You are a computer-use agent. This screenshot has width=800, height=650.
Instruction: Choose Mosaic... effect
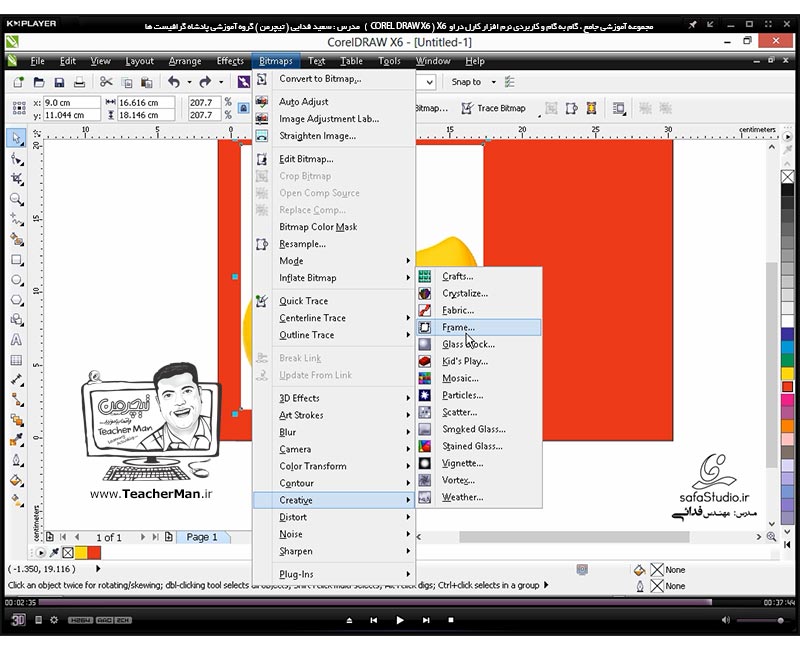(479, 378)
